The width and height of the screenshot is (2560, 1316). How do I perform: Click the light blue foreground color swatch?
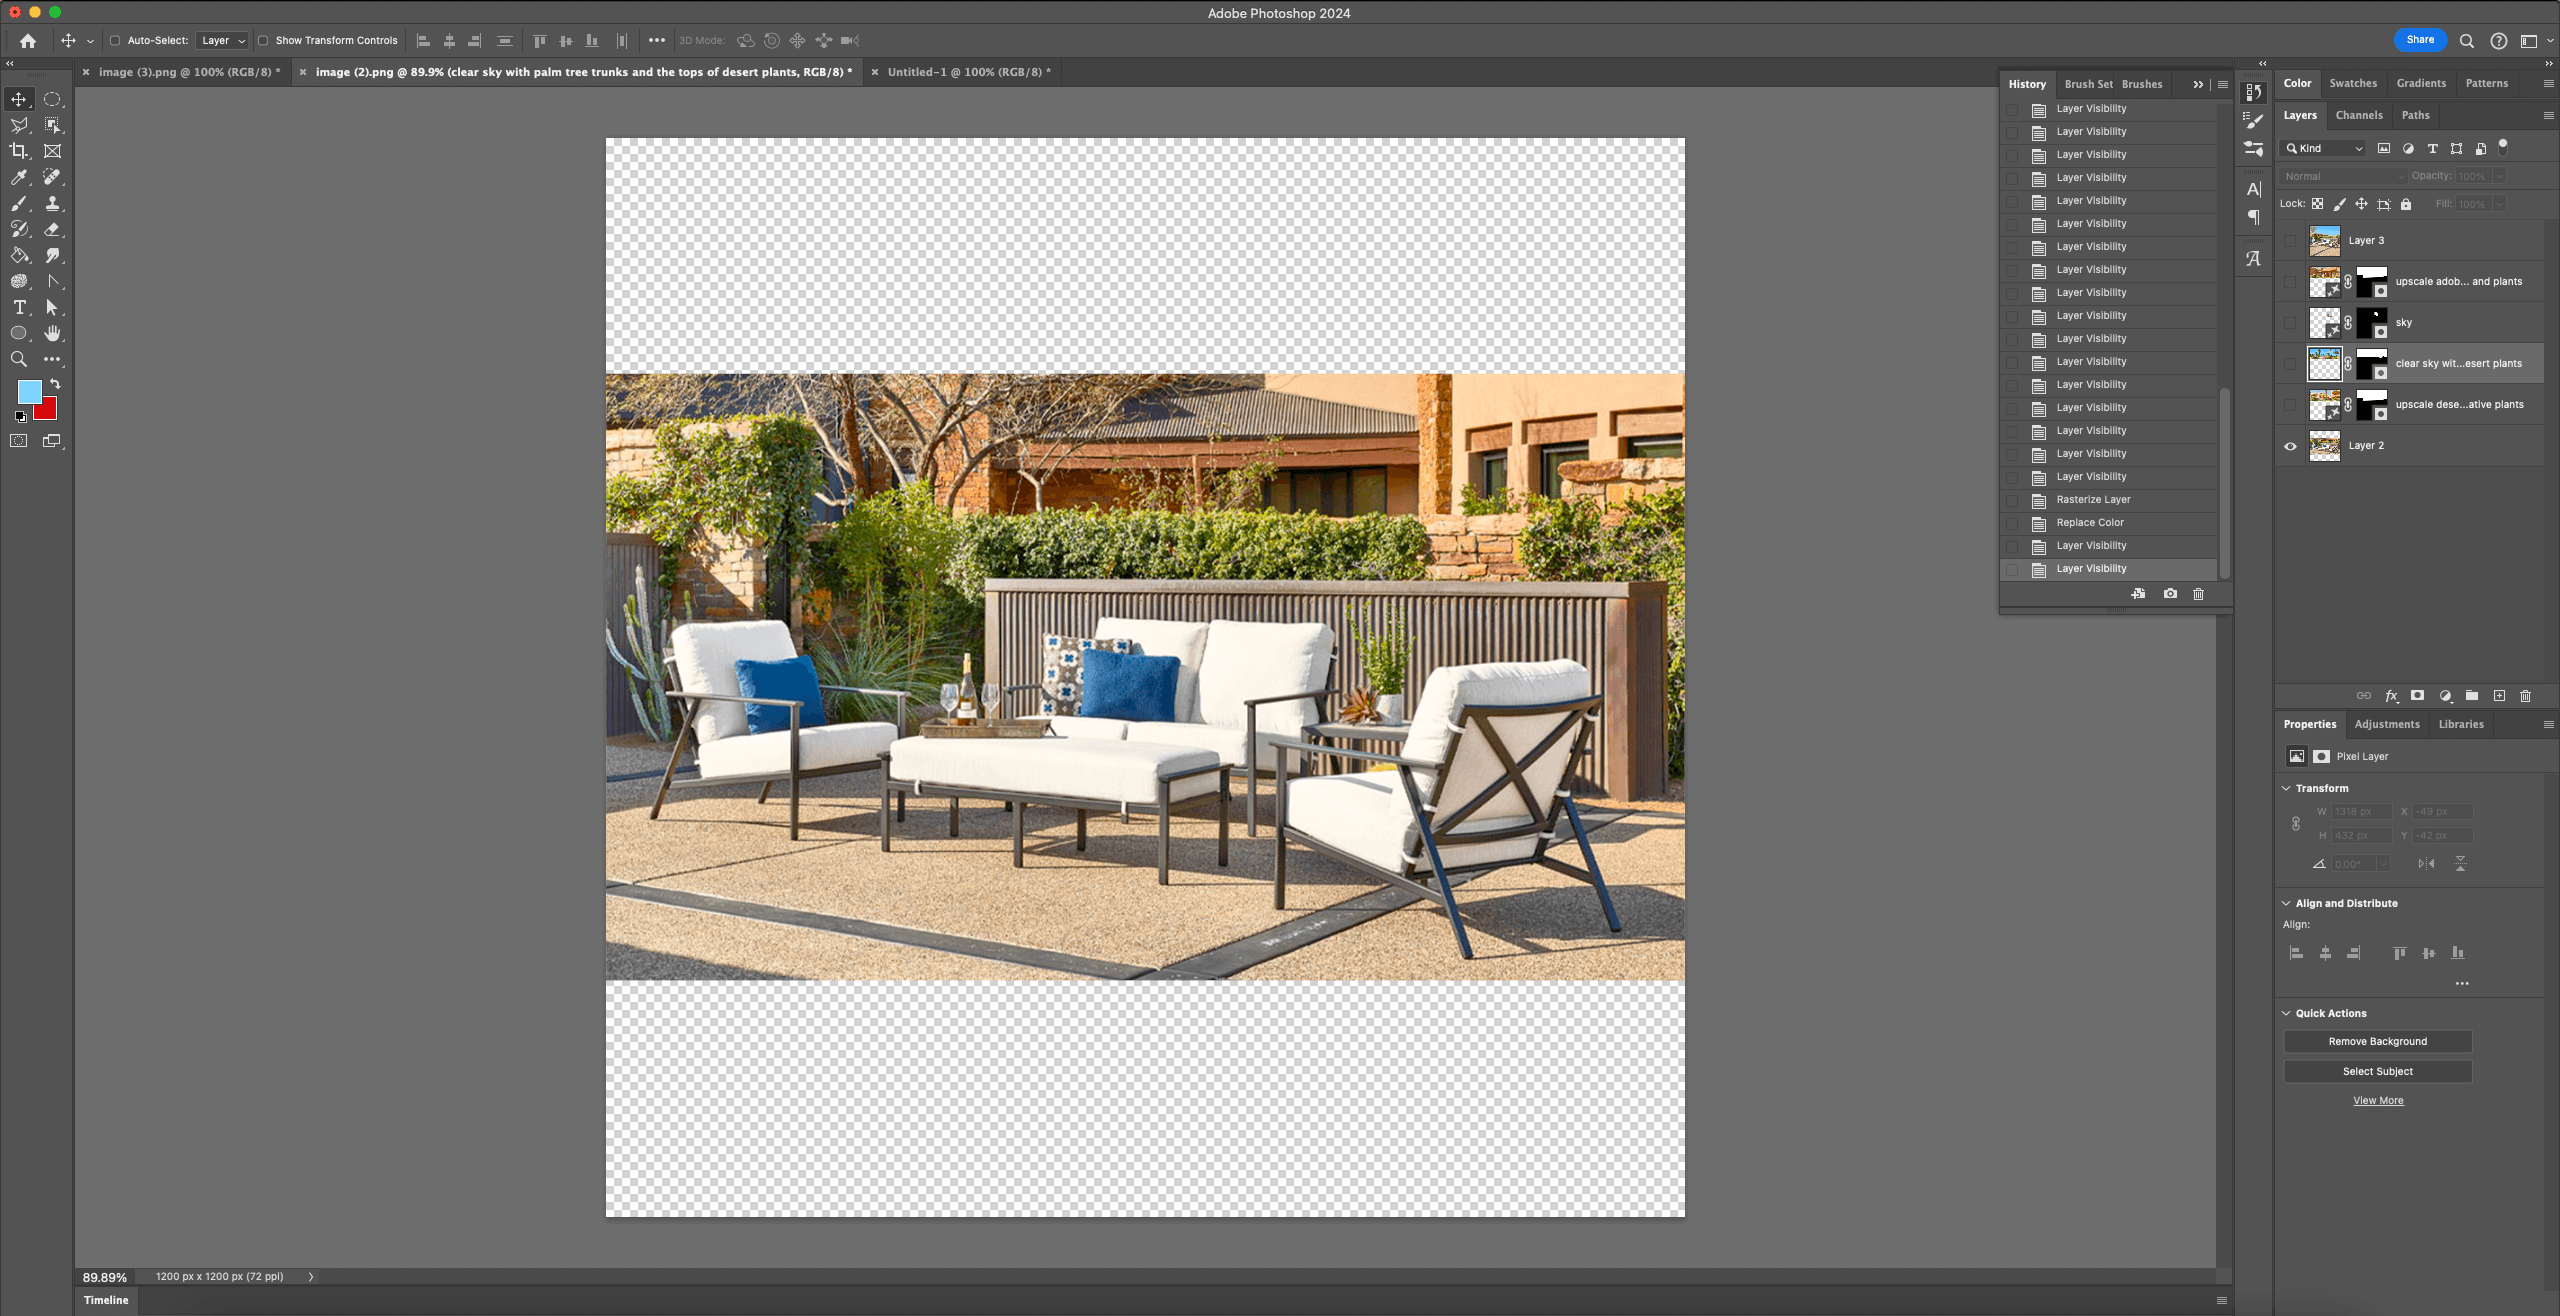pos(29,391)
